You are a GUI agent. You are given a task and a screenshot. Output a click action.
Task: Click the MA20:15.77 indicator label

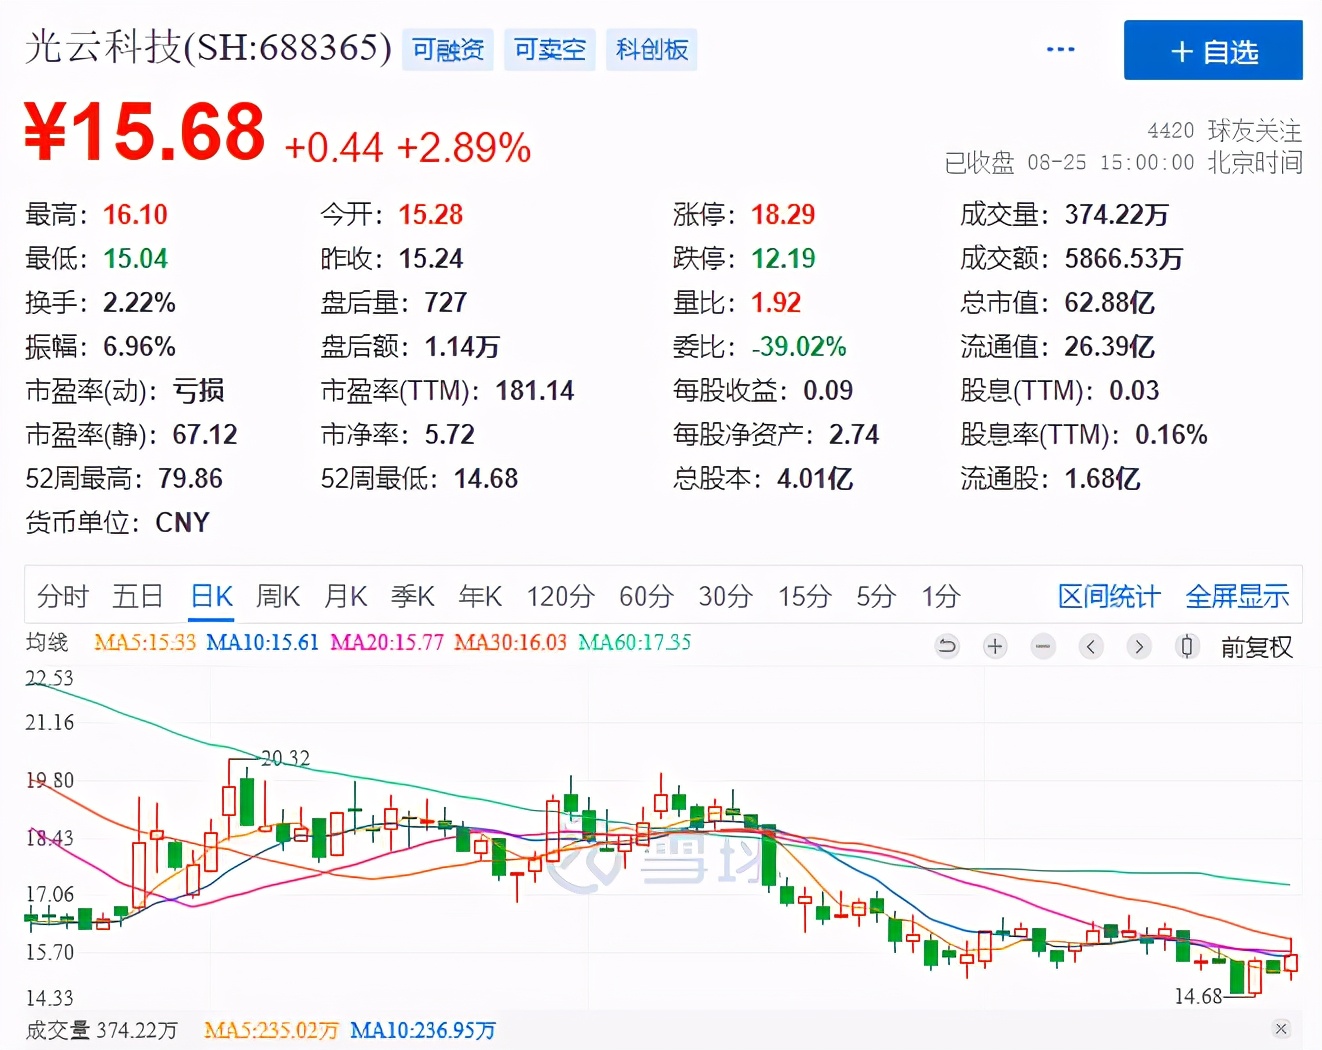click(x=387, y=642)
